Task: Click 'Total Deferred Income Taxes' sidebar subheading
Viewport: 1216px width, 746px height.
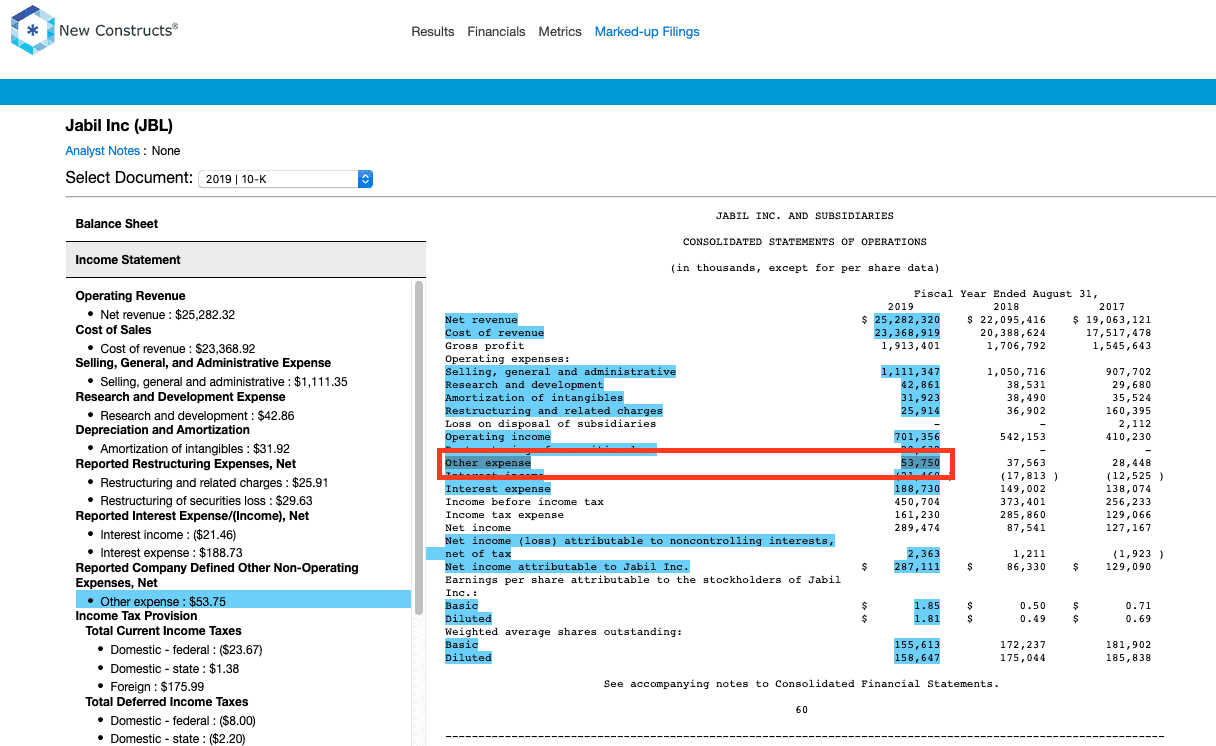Action: pyautogui.click(x=167, y=702)
